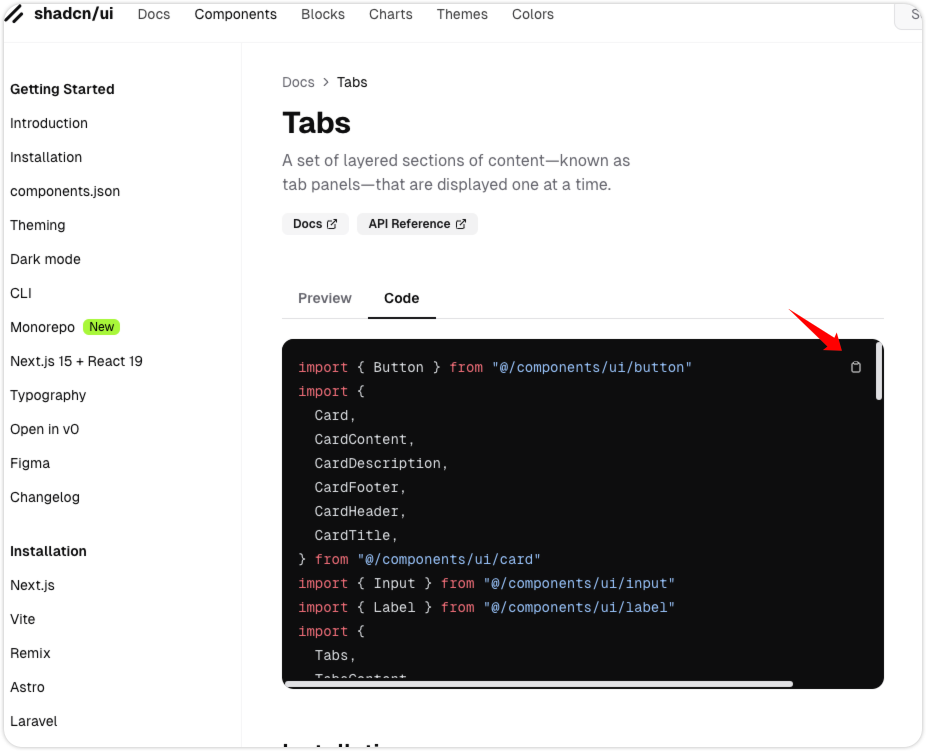
Task: Go to Theming in the sidebar
Action: click(x=38, y=225)
